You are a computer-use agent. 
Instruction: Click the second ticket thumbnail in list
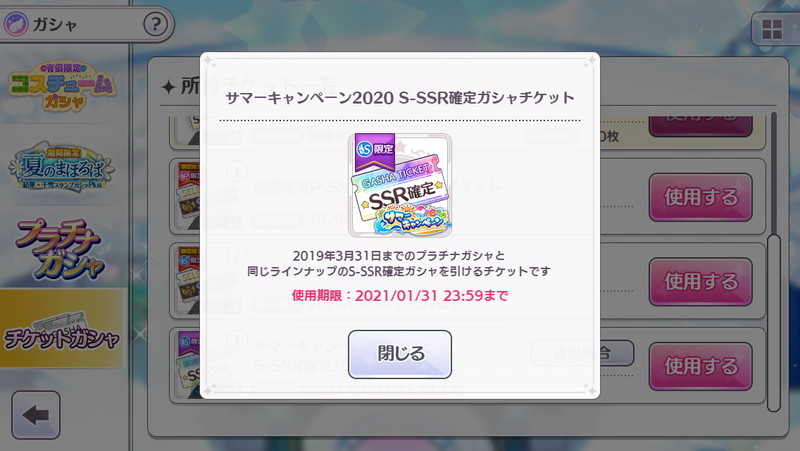click(x=188, y=196)
